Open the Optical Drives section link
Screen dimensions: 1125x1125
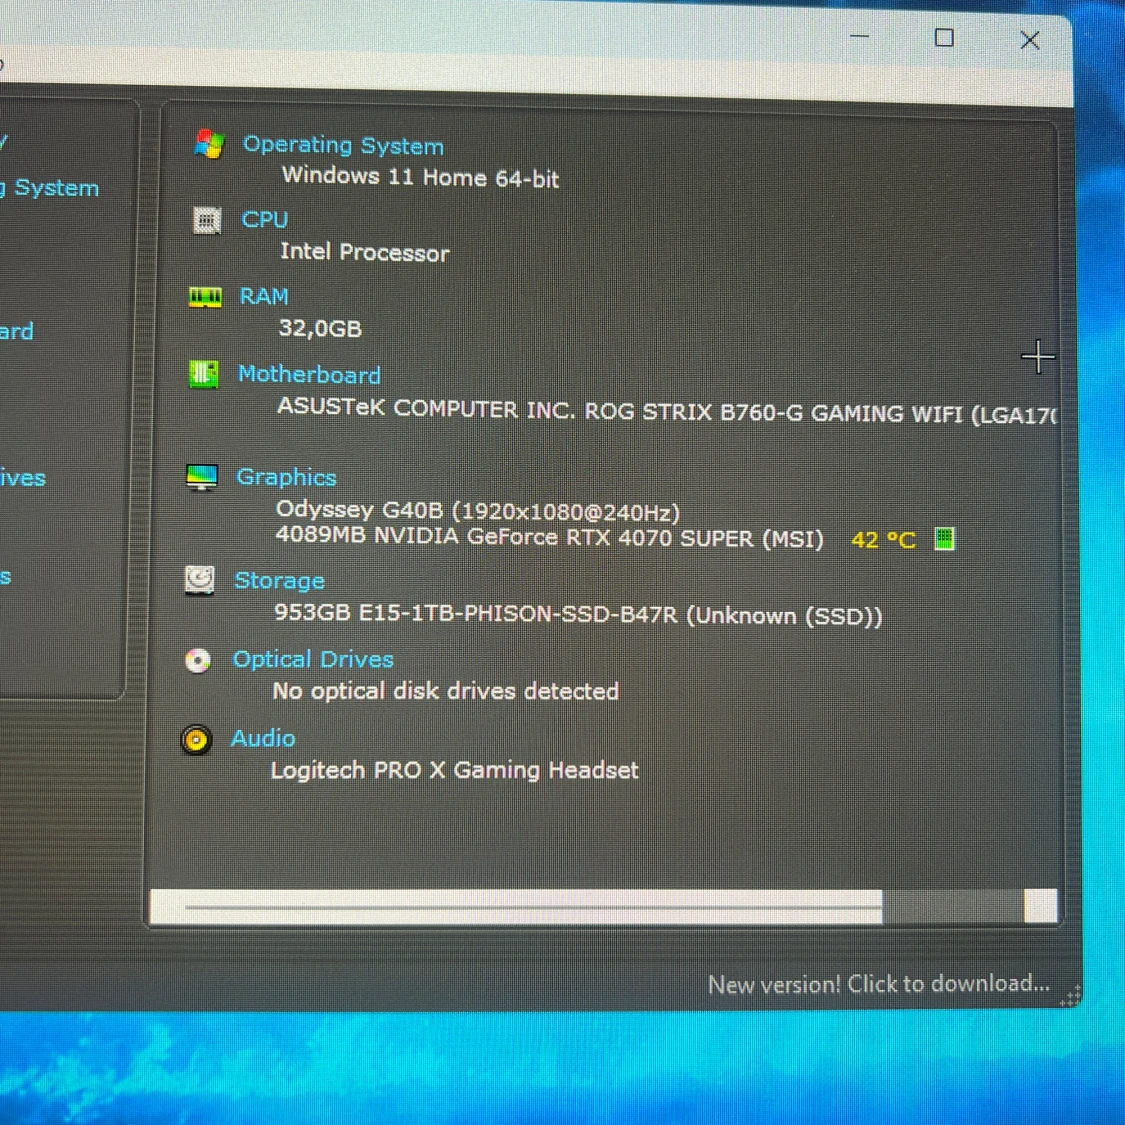point(313,659)
